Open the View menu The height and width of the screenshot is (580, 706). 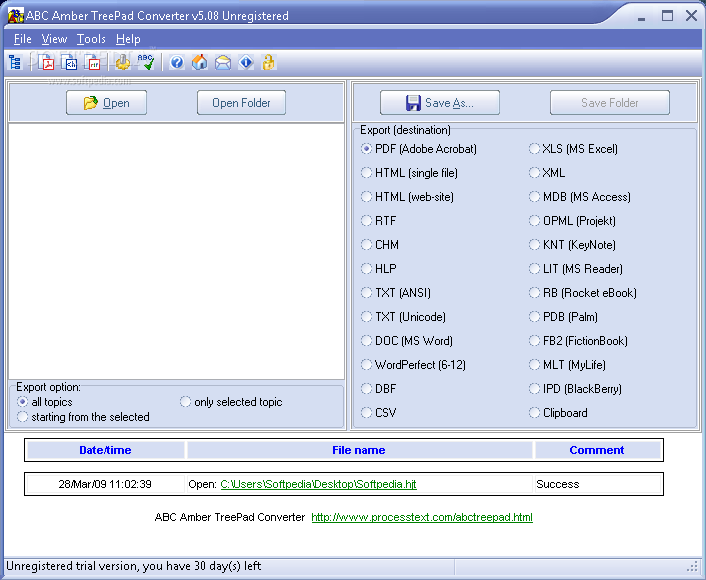click(x=54, y=39)
